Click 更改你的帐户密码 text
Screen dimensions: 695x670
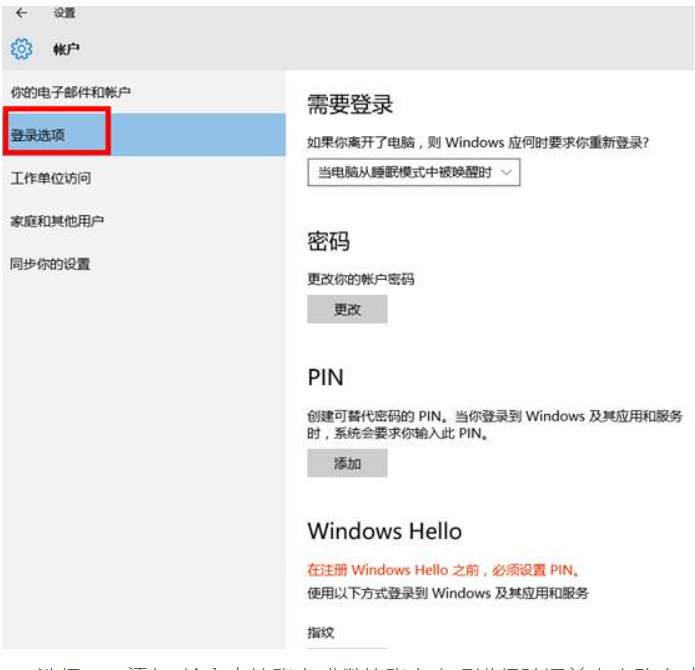pyautogui.click(x=361, y=279)
